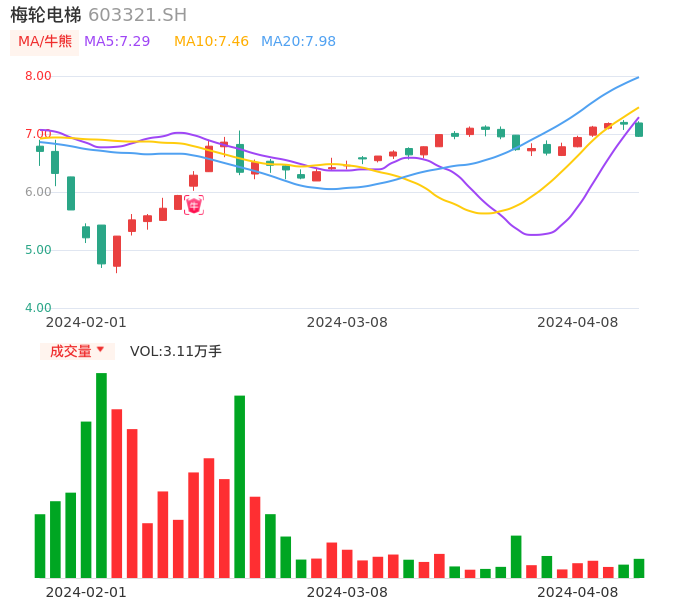Image resolution: width=686 pixels, height=606 pixels.
Task: Select the MA/牛熊 indicator tab
Action: point(45,41)
